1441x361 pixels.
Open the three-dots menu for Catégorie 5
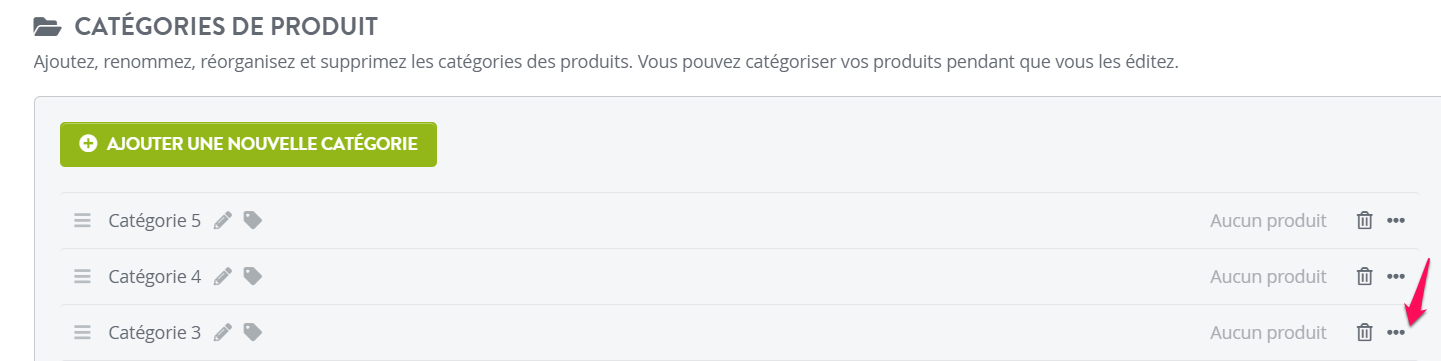point(1396,220)
